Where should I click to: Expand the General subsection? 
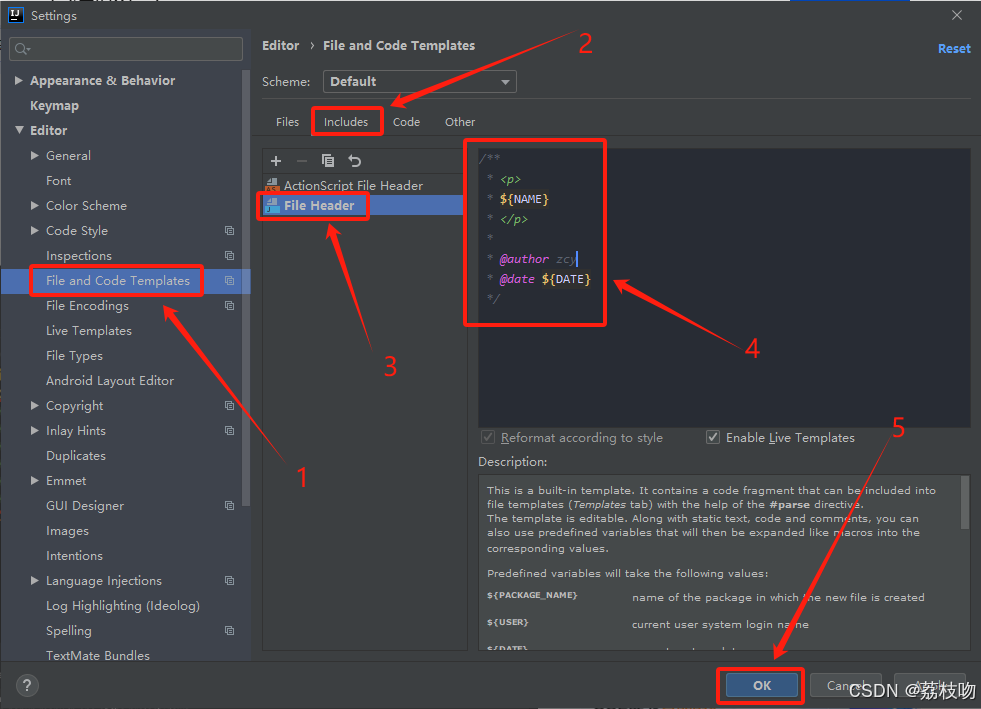click(35, 155)
